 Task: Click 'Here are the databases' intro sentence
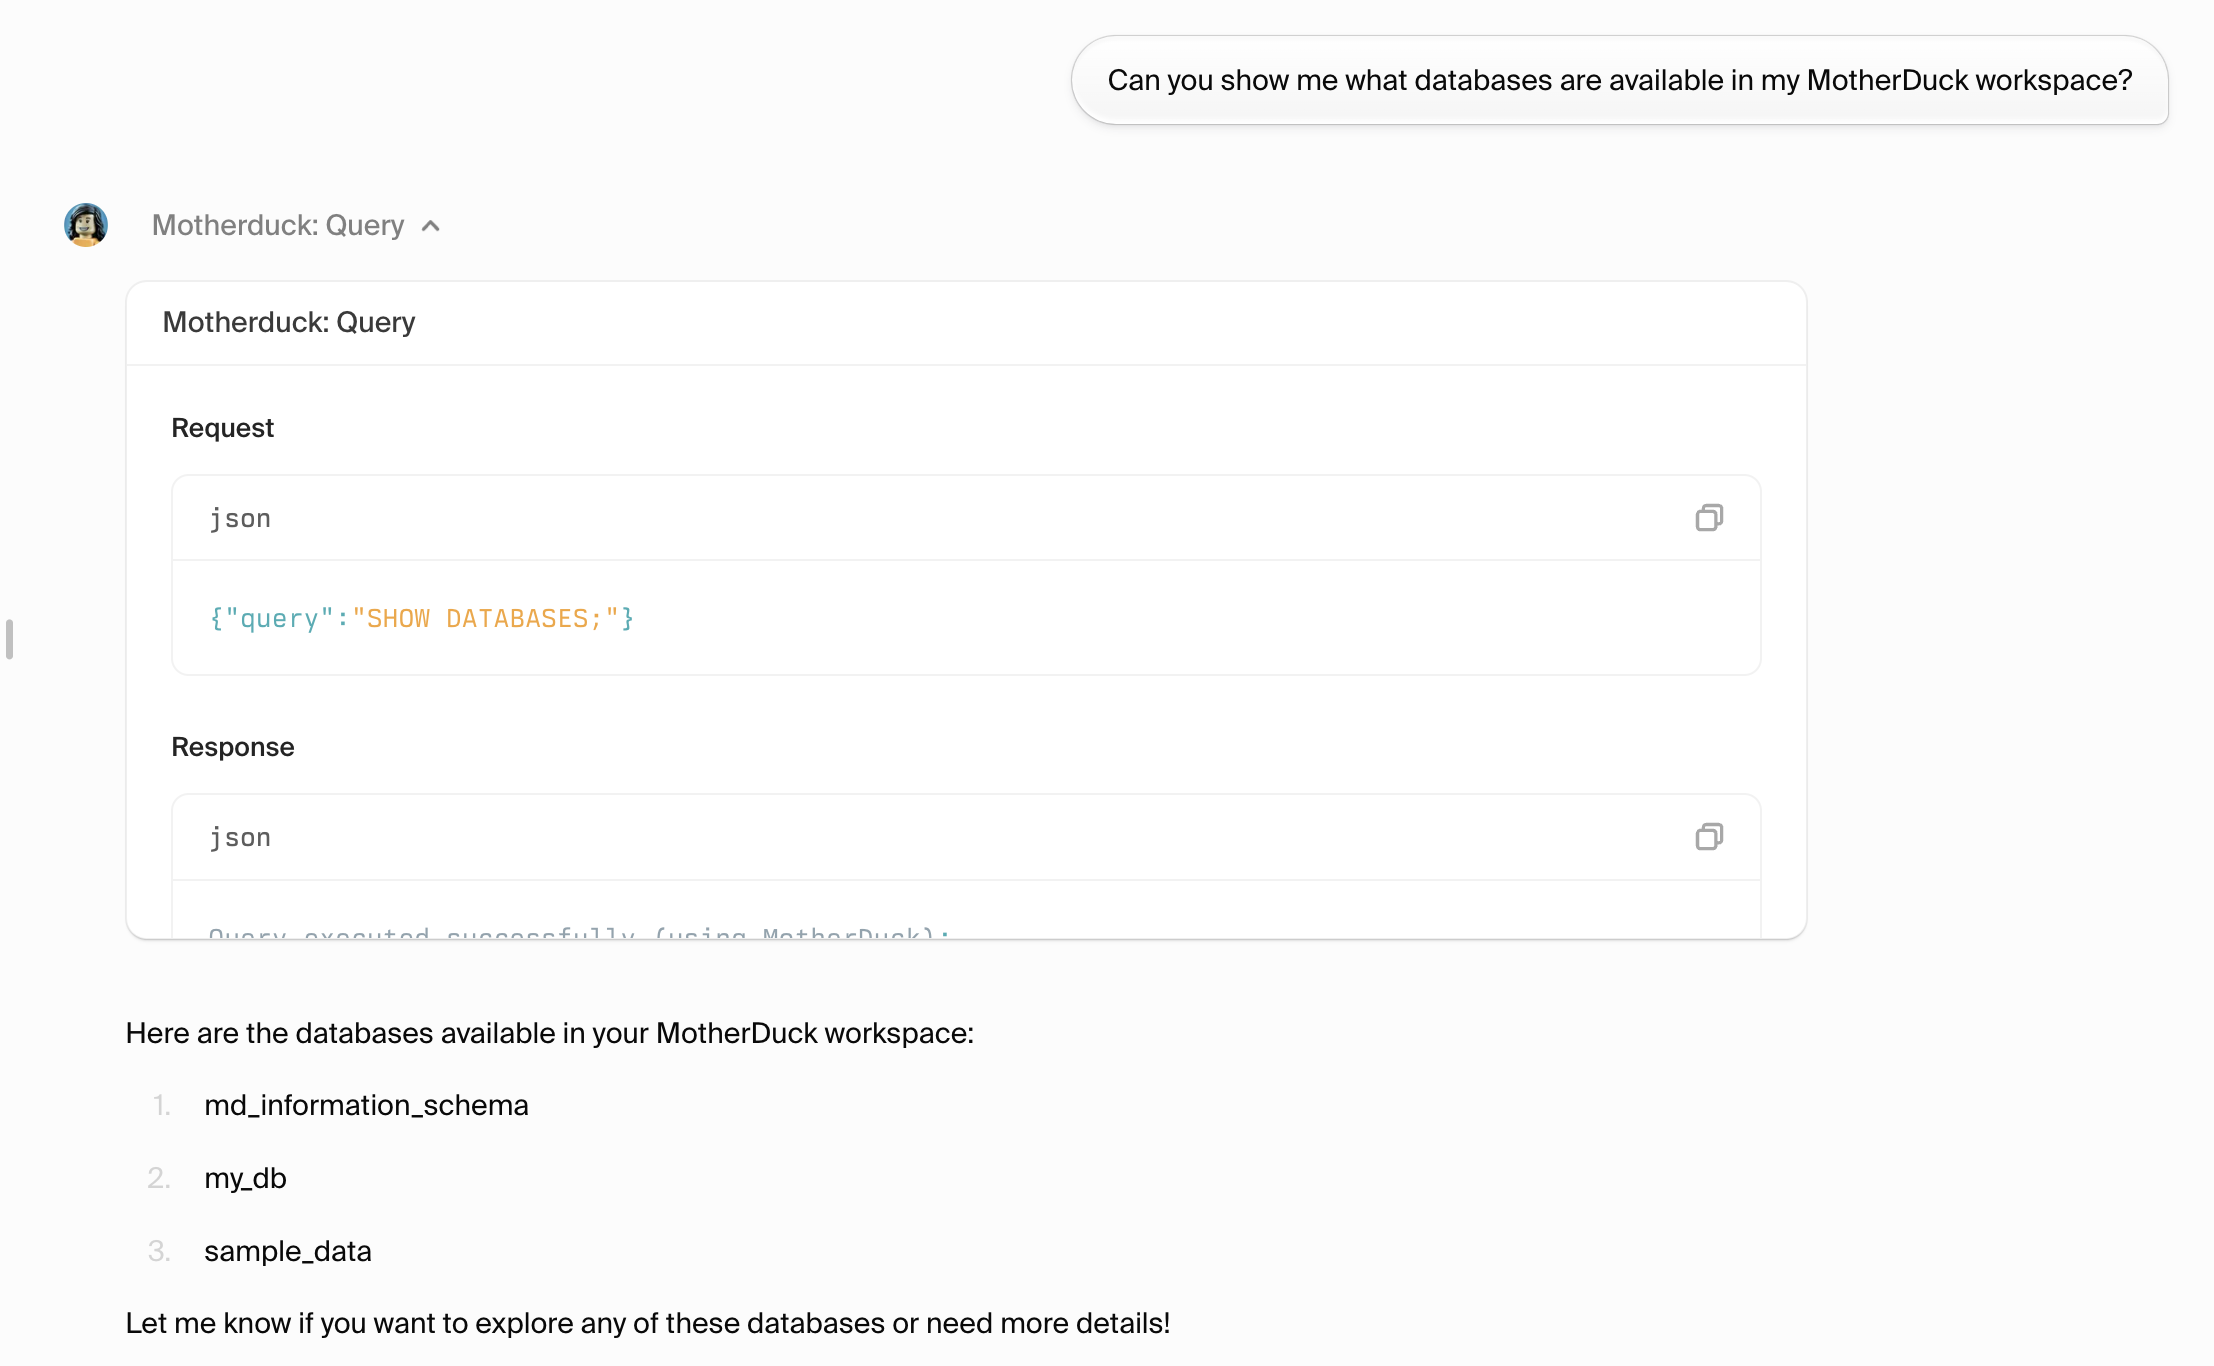(549, 1033)
